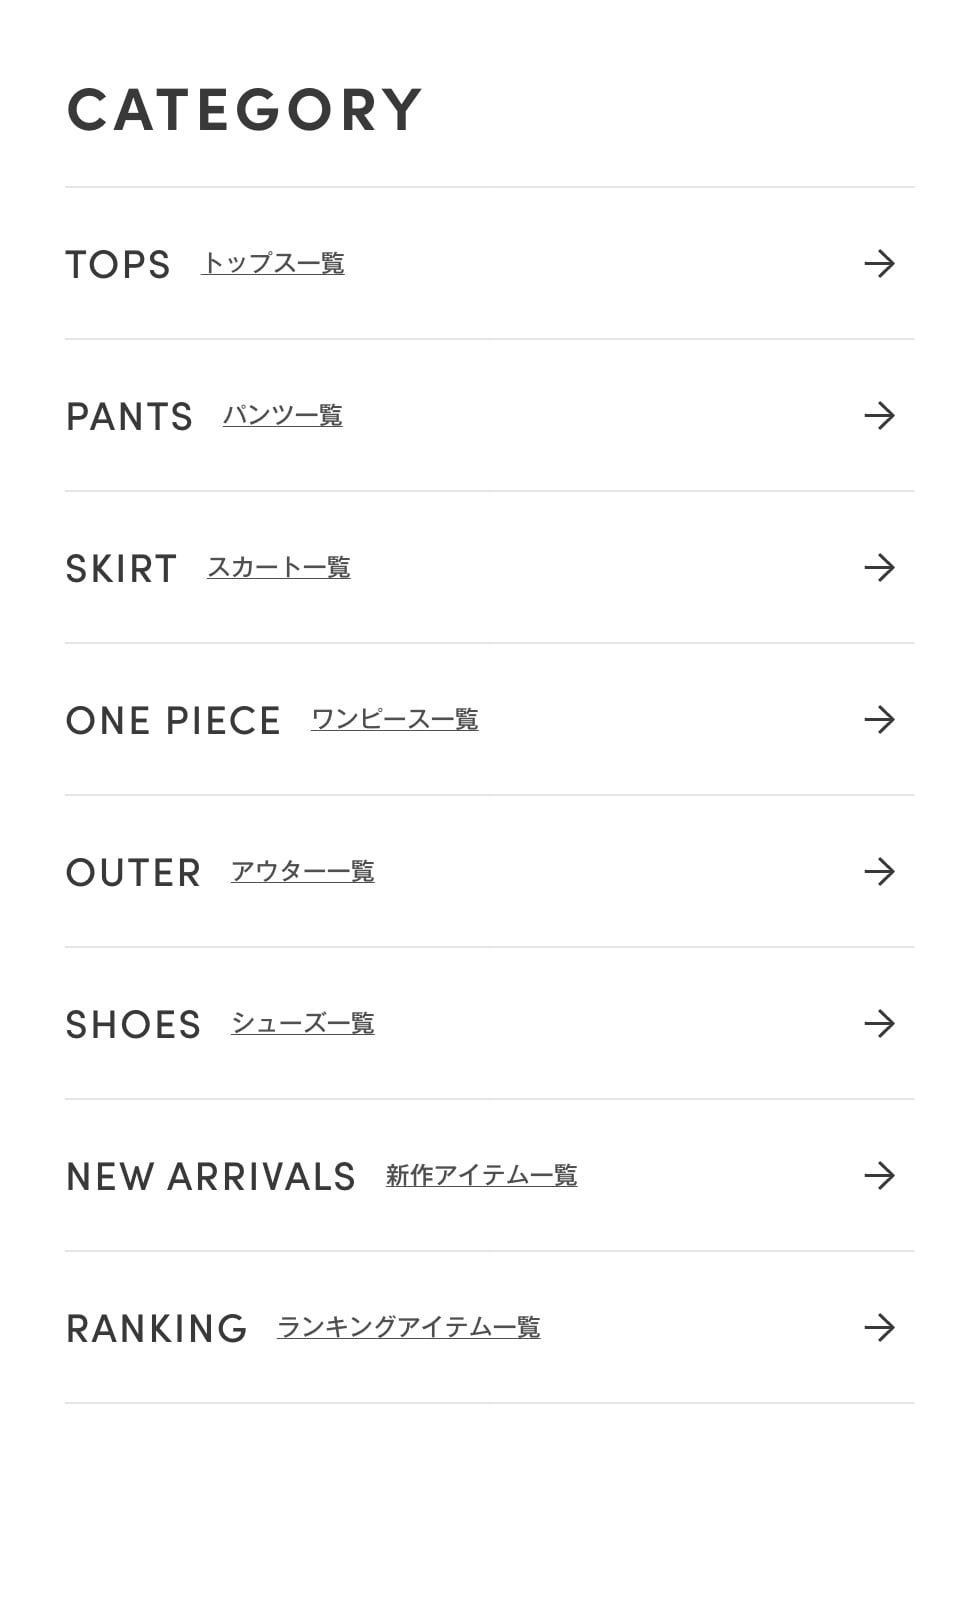
Task: Select the NEW ARRIVALS arrow icon
Action: tap(879, 1176)
